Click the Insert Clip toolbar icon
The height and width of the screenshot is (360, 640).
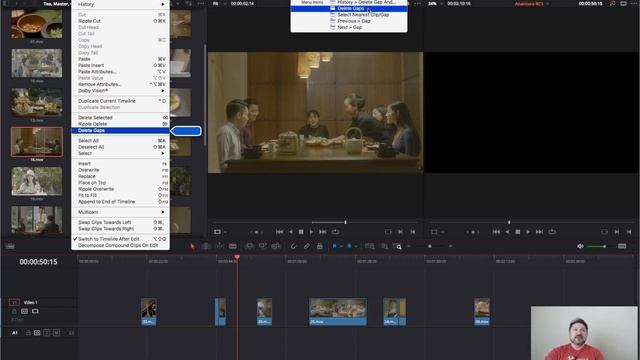coord(249,246)
